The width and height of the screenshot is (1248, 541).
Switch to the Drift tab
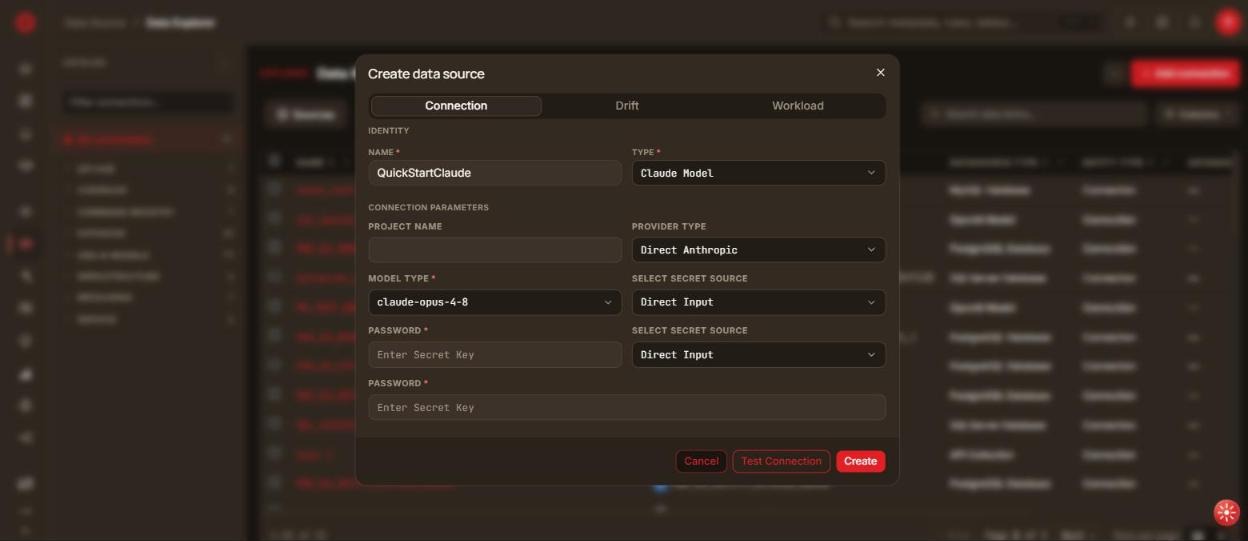(x=627, y=106)
